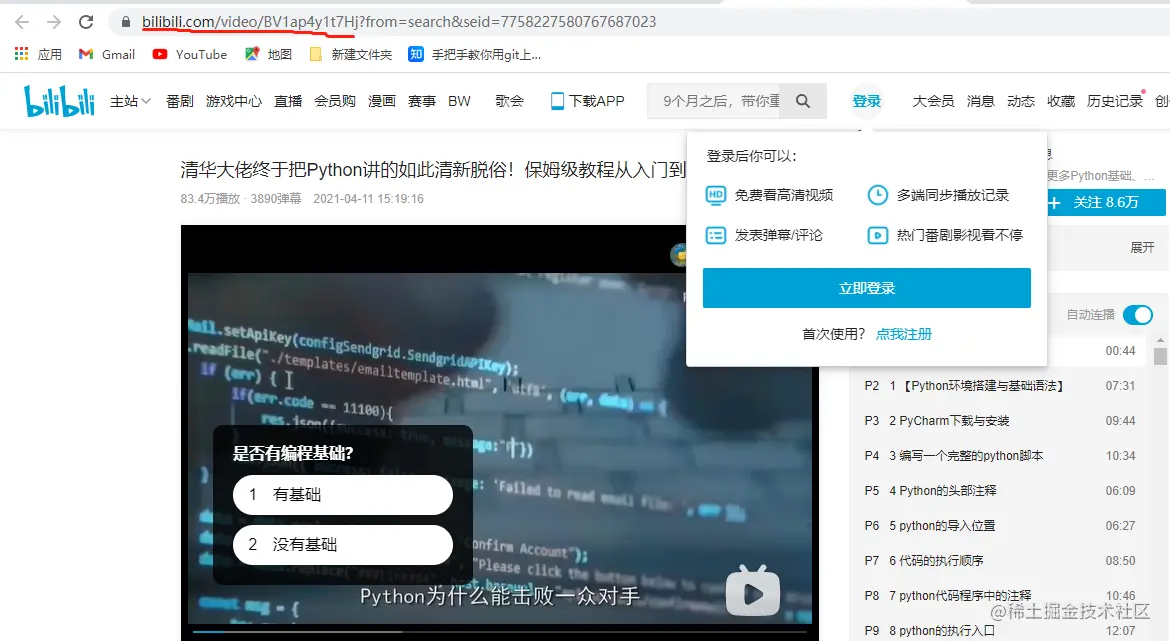This screenshot has height=641, width=1170.
Task: Open 收藏 in the header
Action: click(x=1061, y=101)
